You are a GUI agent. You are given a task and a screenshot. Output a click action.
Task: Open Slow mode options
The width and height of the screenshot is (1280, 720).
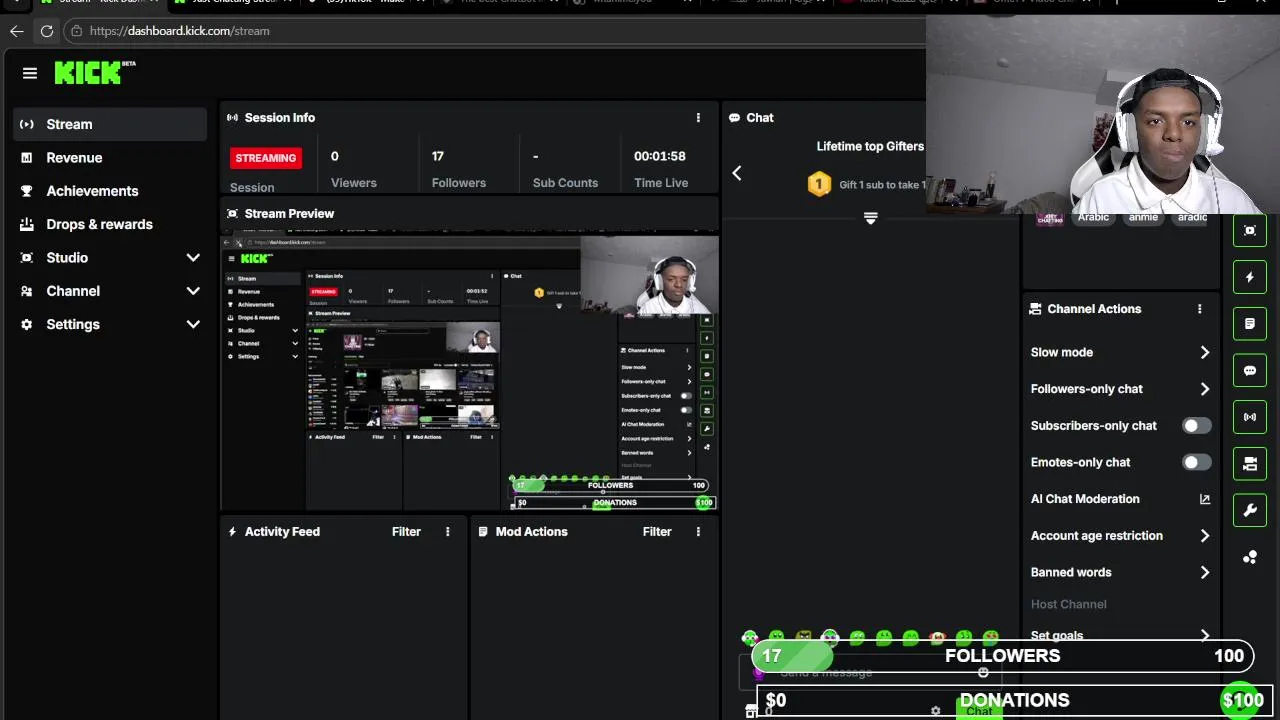1120,352
